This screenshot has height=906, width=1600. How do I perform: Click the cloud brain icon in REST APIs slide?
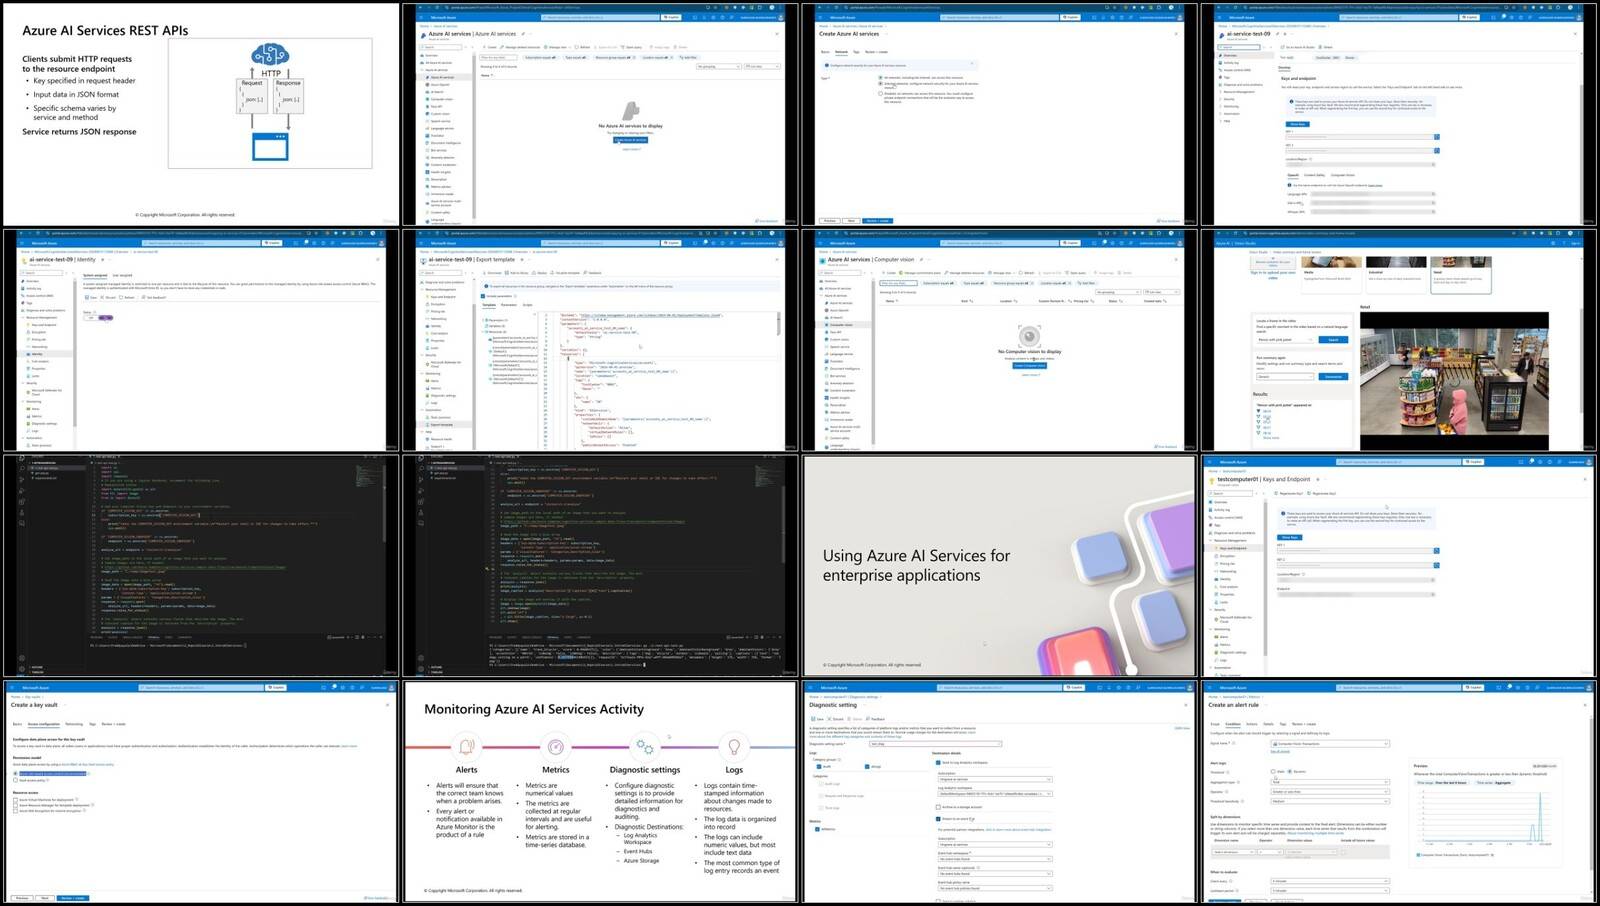tap(270, 54)
